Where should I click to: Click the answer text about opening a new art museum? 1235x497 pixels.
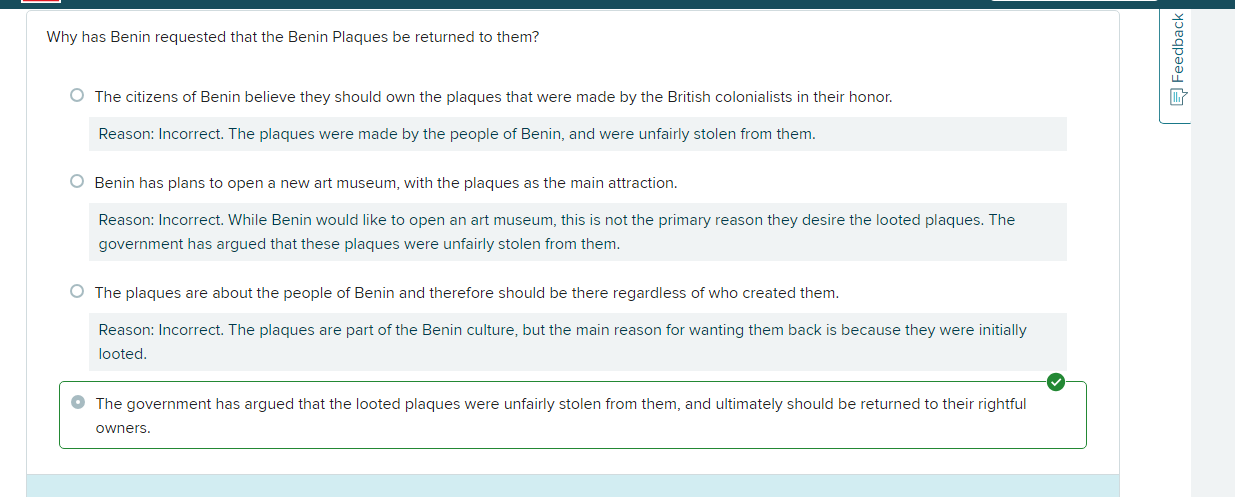385,183
